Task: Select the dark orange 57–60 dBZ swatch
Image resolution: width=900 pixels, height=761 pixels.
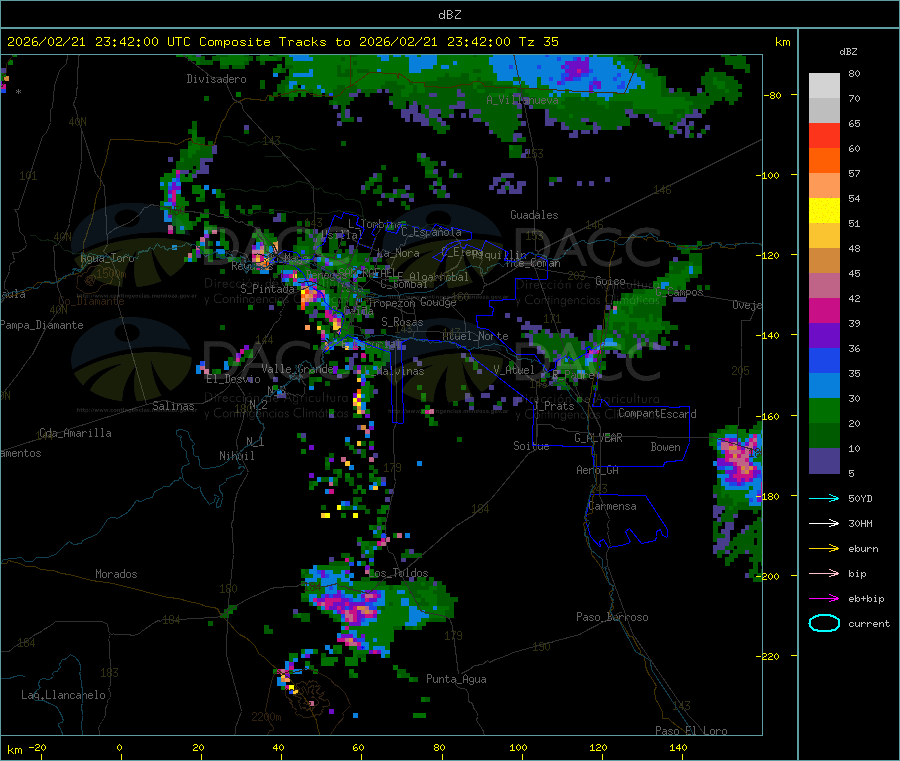Action: point(824,161)
